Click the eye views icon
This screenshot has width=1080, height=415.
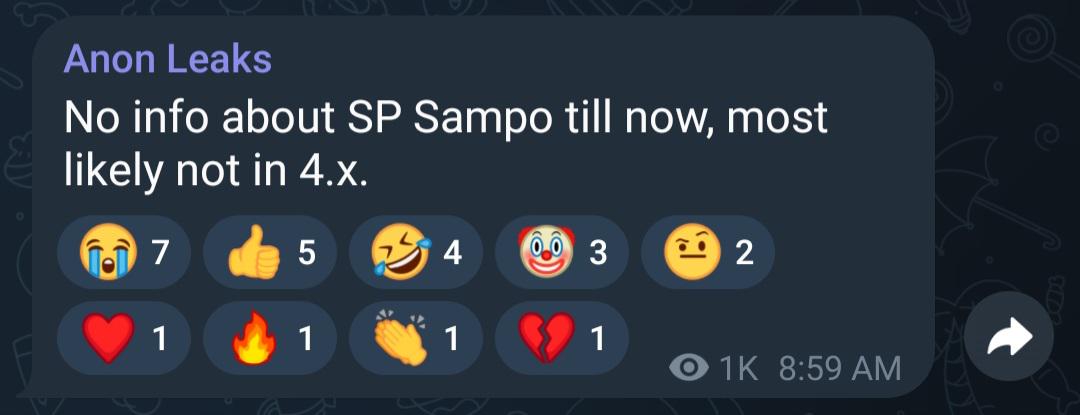click(689, 370)
